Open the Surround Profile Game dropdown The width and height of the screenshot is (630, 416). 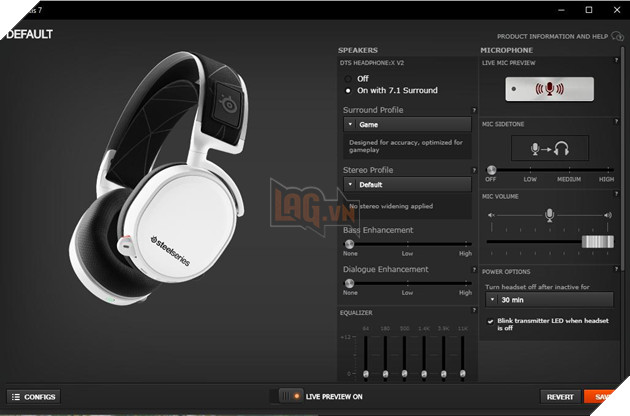pos(407,125)
